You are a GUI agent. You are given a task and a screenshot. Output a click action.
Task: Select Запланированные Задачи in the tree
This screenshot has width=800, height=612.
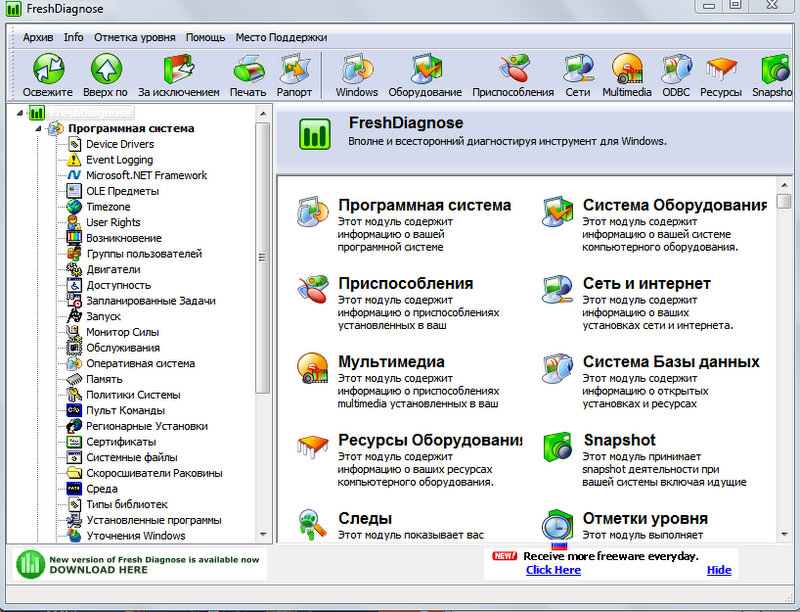(151, 301)
